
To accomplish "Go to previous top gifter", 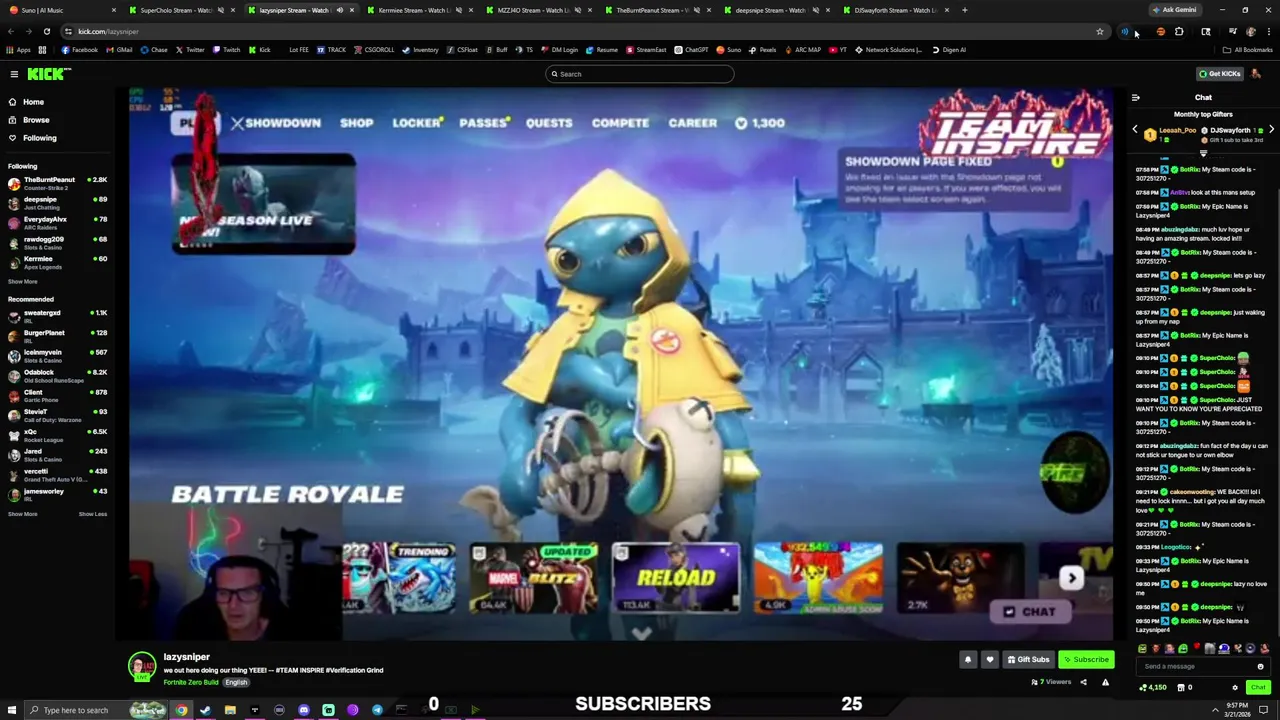I will [x=1135, y=130].
